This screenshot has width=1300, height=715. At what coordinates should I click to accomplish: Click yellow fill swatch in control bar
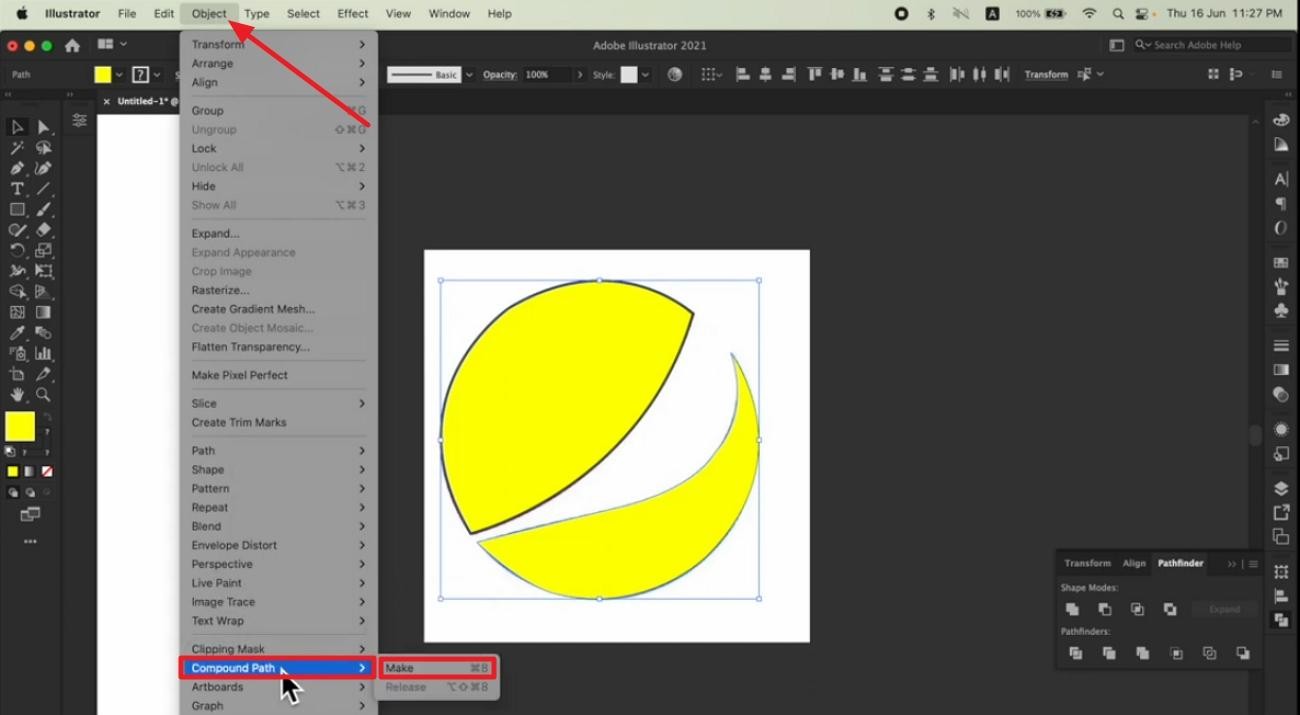pyautogui.click(x=102, y=74)
